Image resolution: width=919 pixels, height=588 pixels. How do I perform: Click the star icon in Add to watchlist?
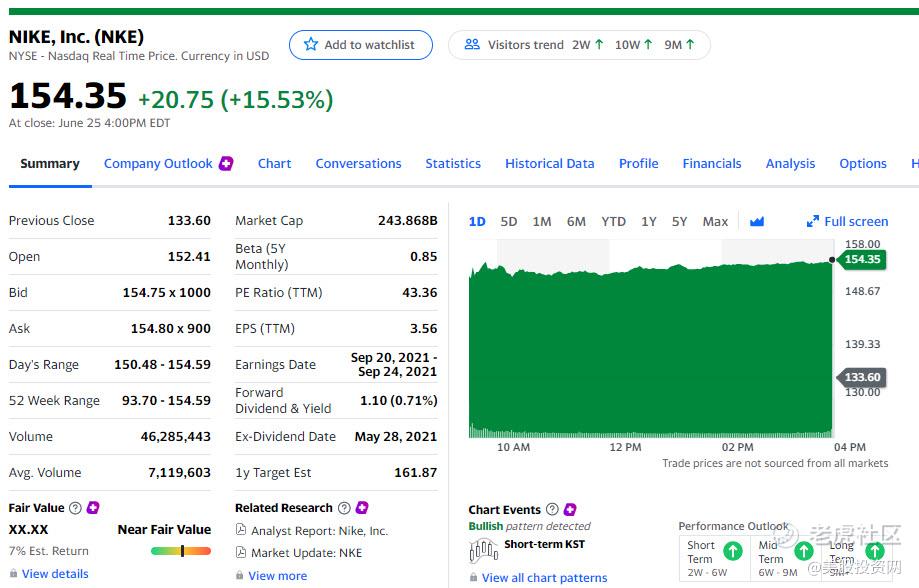coord(311,44)
